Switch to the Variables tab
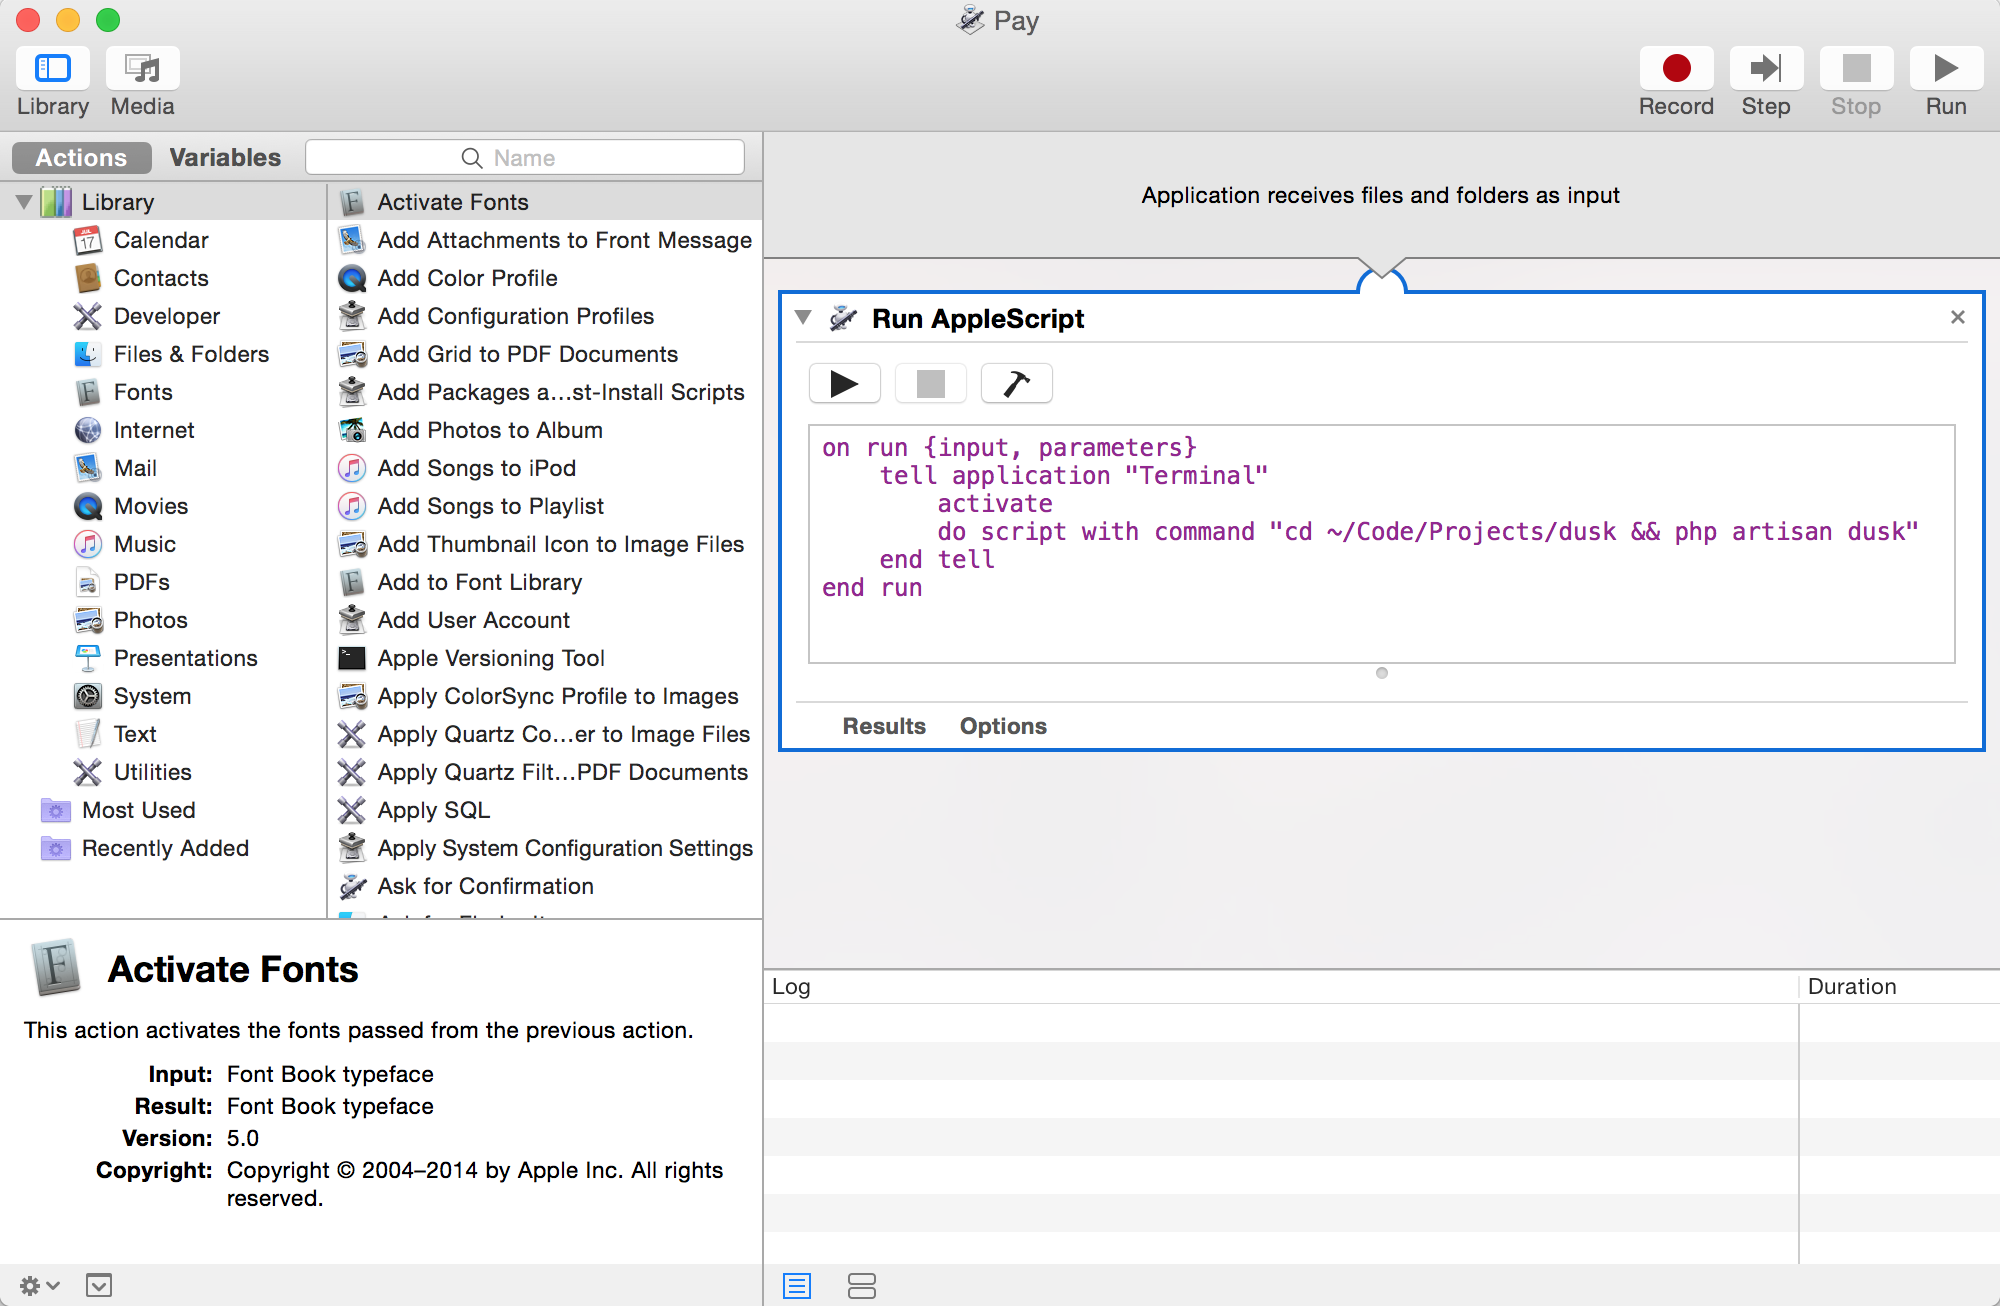 click(x=225, y=158)
